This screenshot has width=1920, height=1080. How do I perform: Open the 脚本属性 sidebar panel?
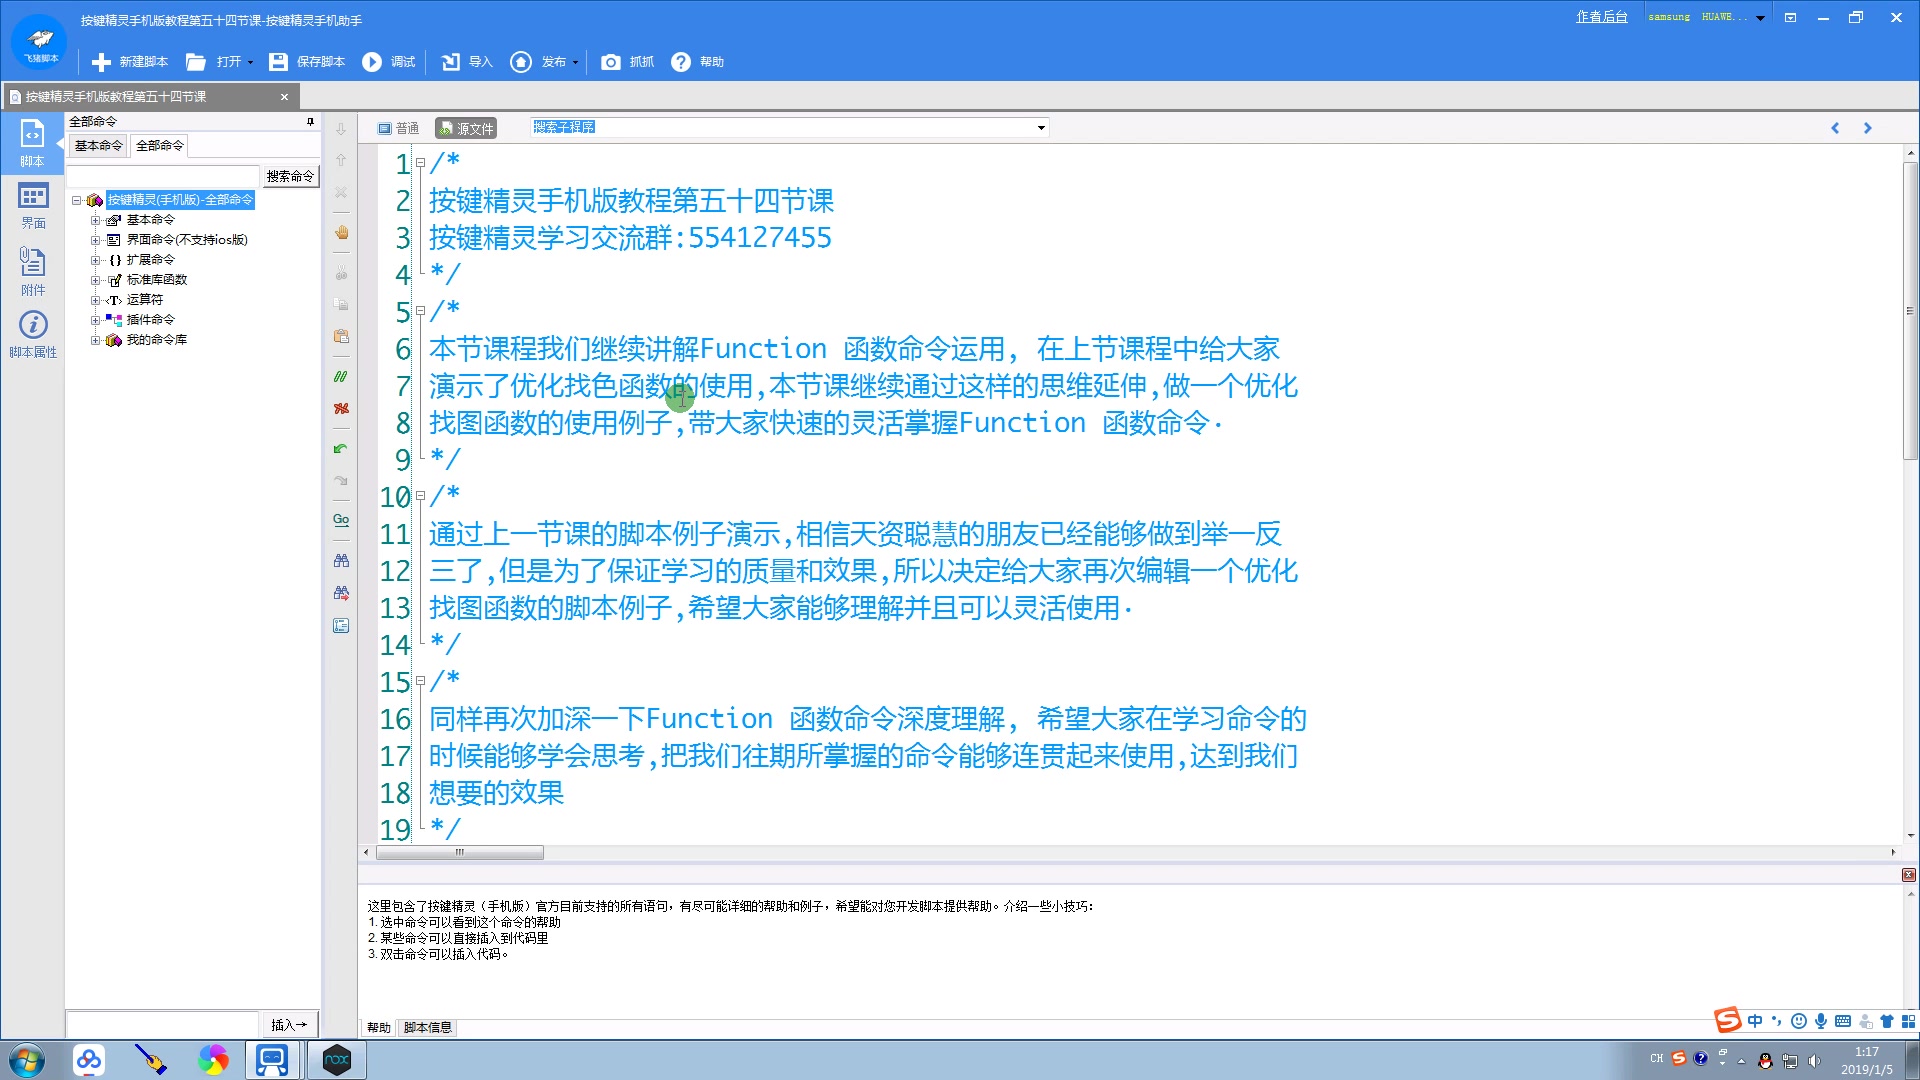tap(32, 334)
